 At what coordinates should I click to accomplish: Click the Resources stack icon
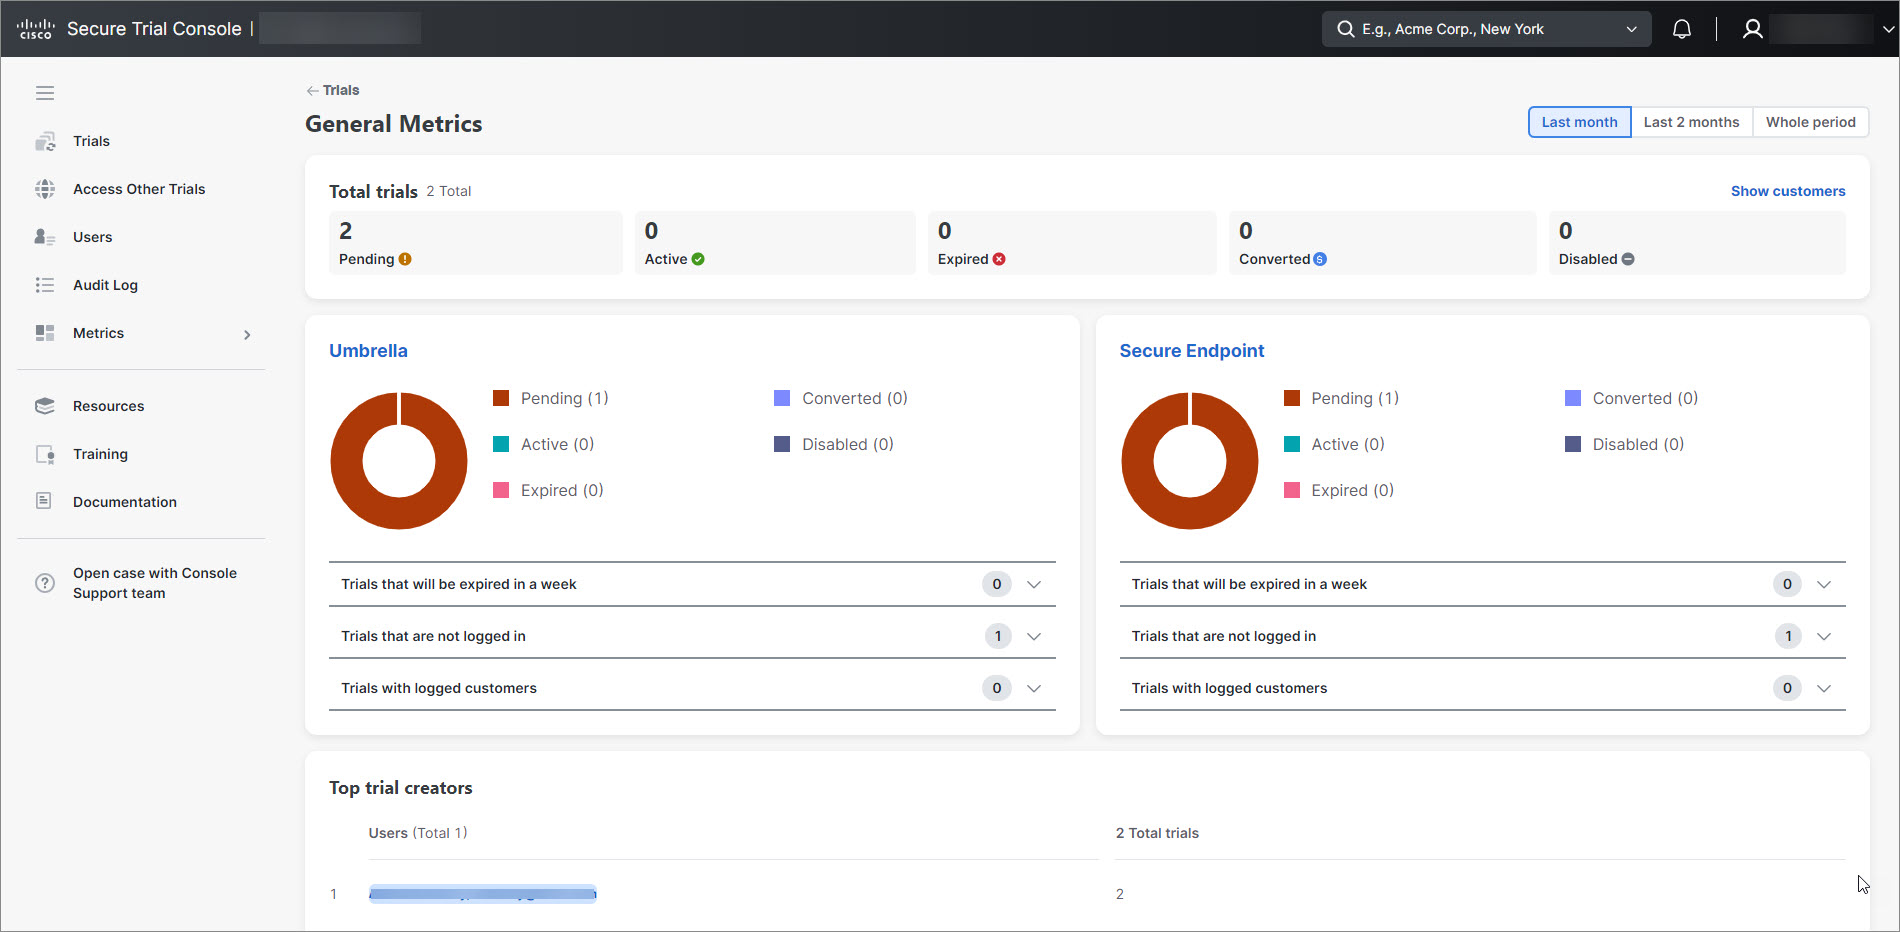(x=45, y=406)
